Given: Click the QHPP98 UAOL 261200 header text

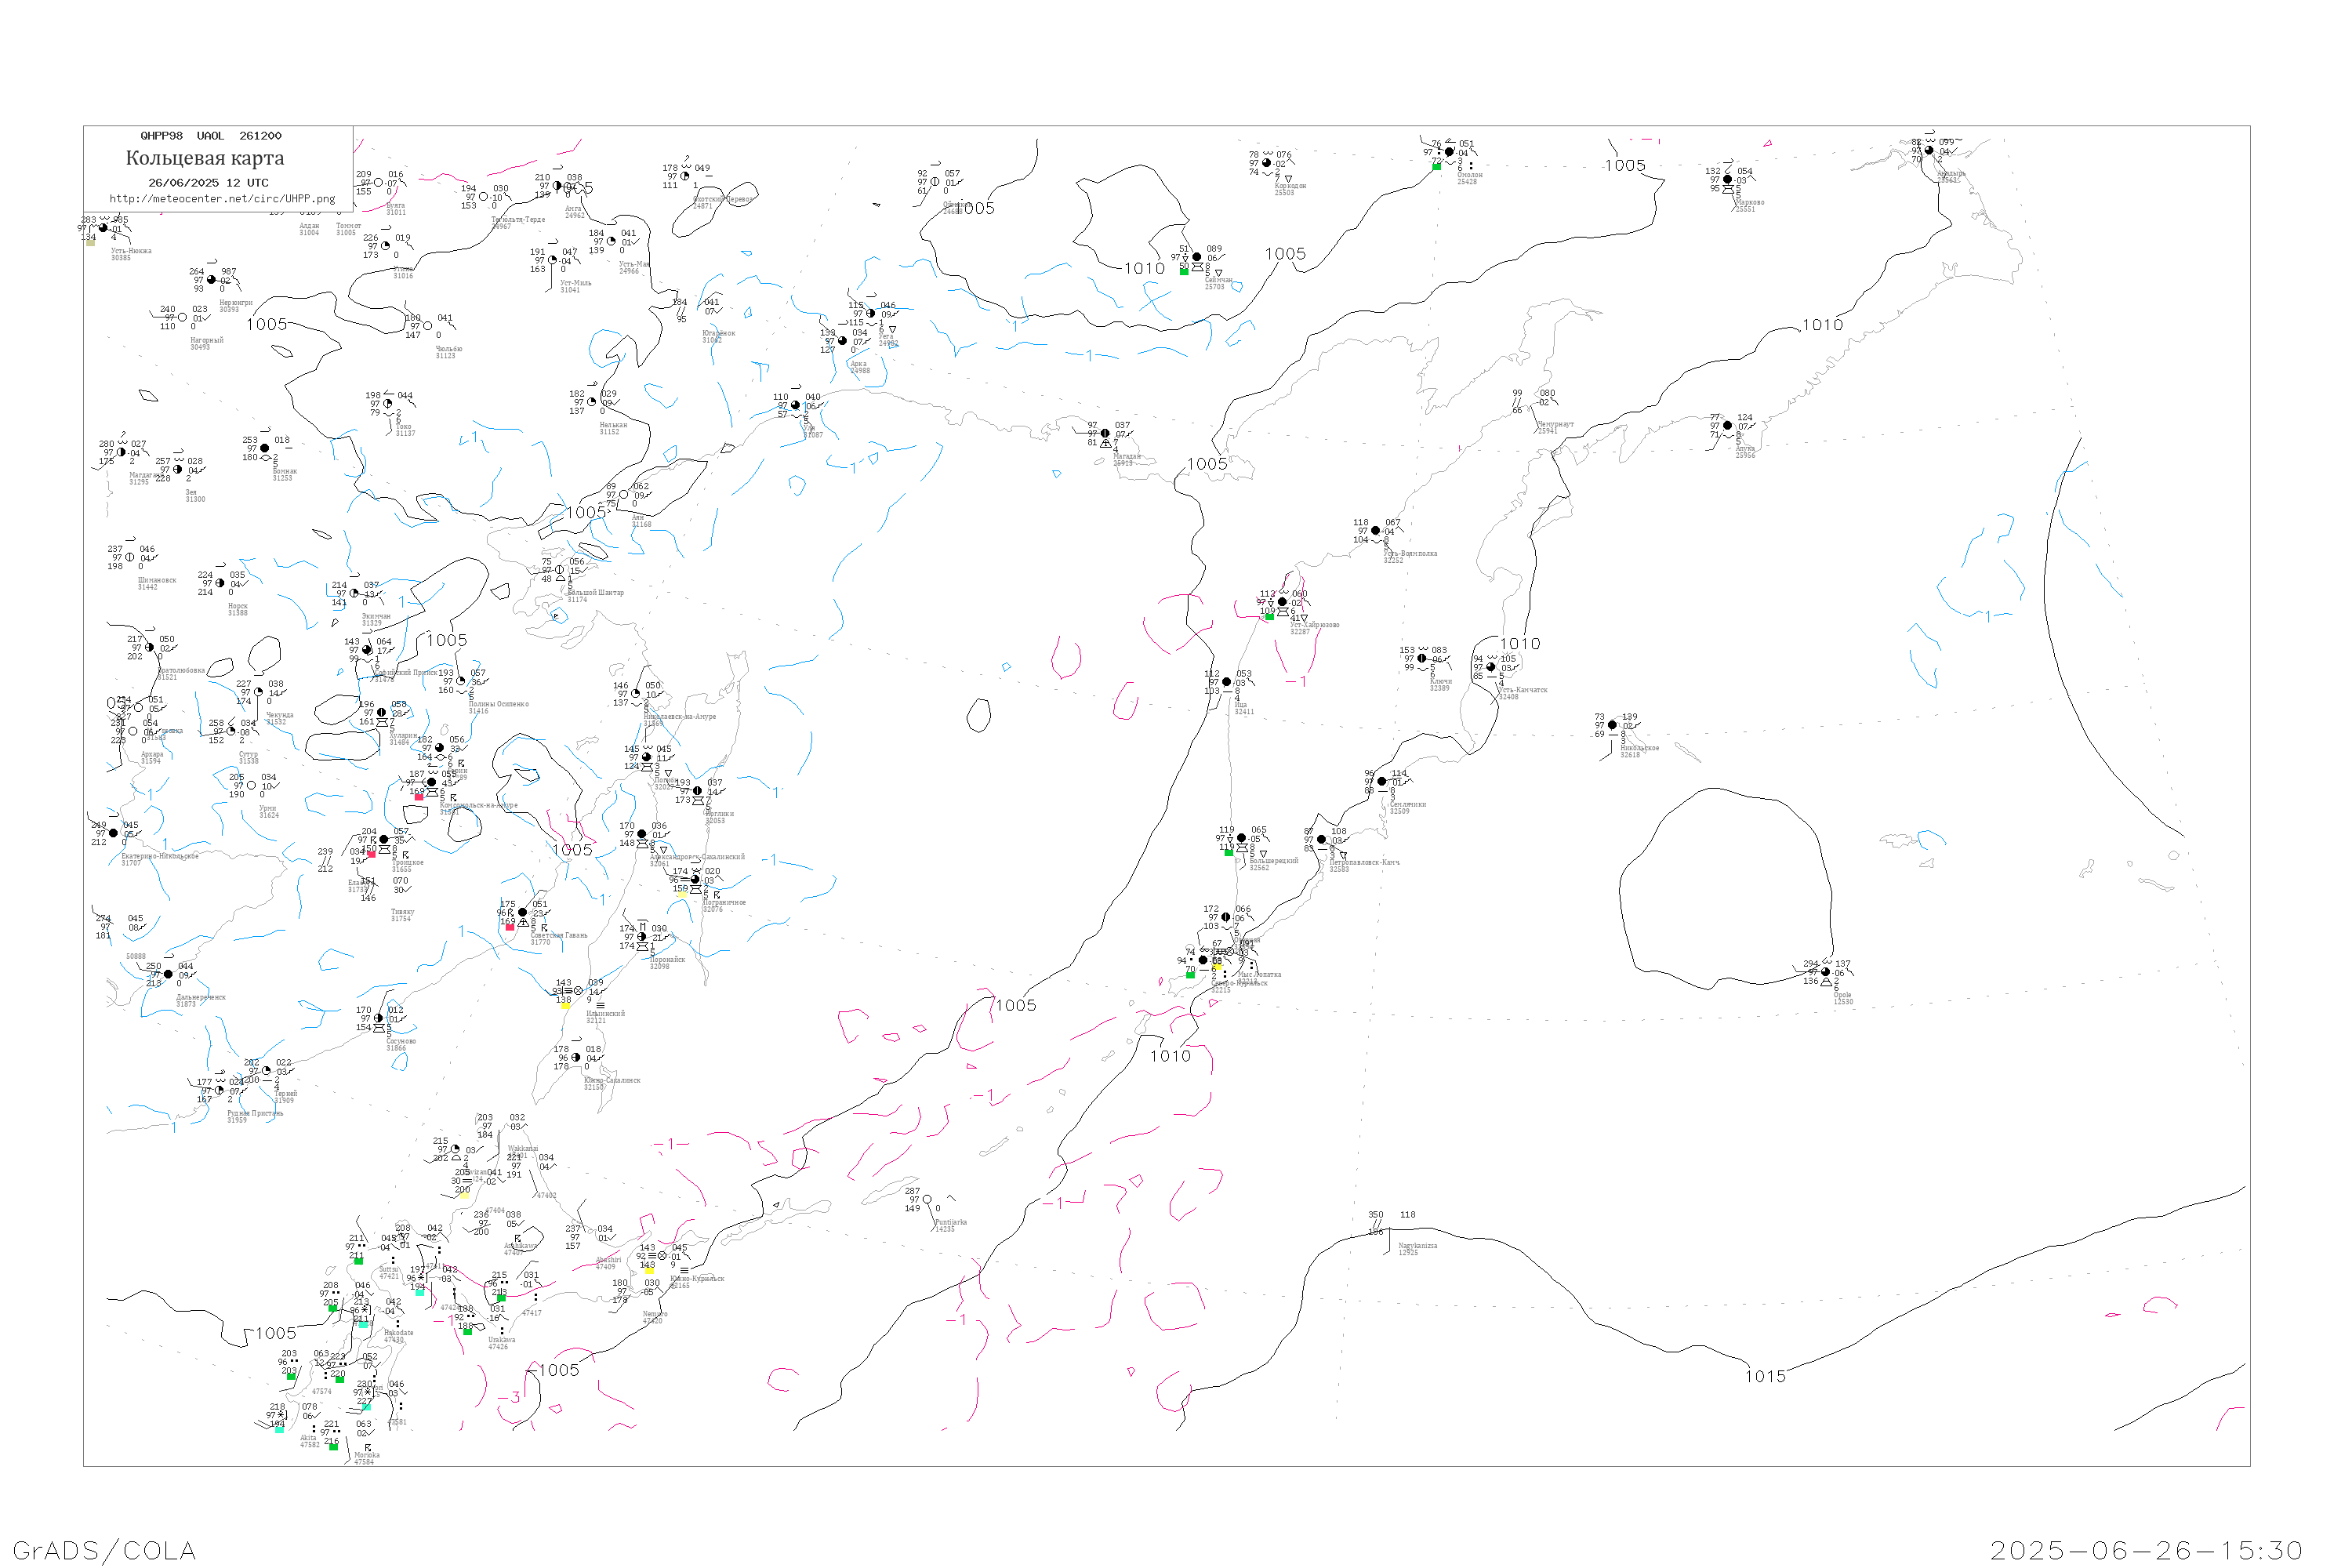Looking at the screenshot, I should click(x=211, y=136).
